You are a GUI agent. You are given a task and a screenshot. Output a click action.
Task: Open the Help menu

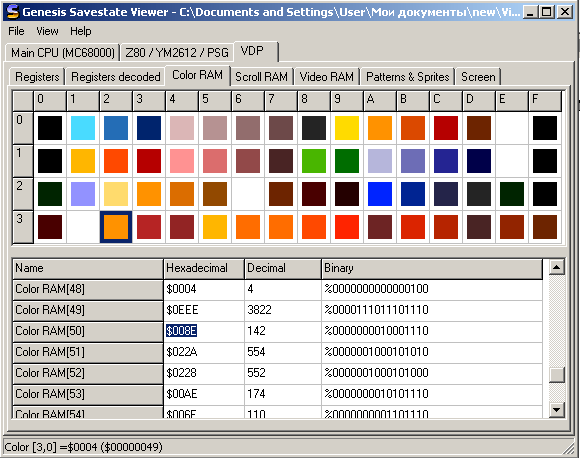[x=81, y=31]
